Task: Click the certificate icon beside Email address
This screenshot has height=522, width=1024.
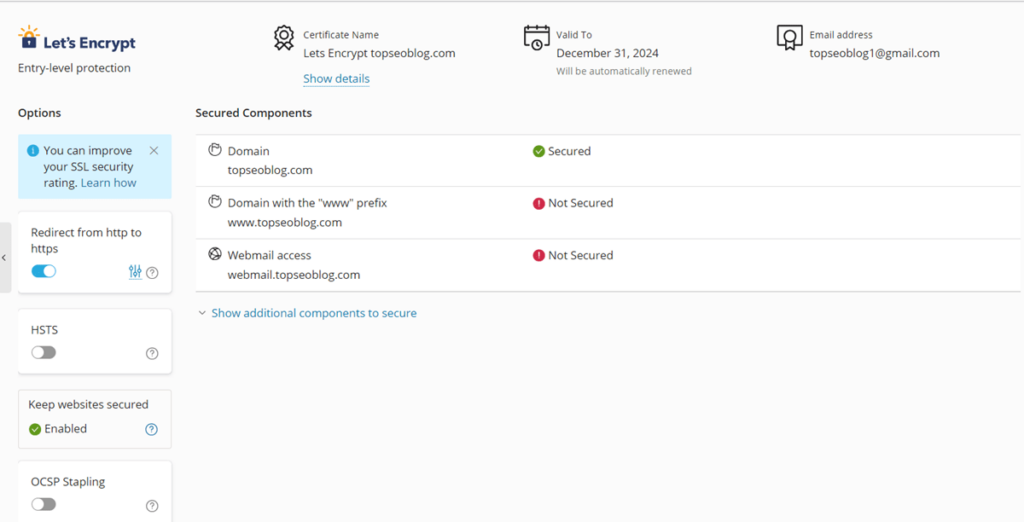Action: [x=790, y=37]
